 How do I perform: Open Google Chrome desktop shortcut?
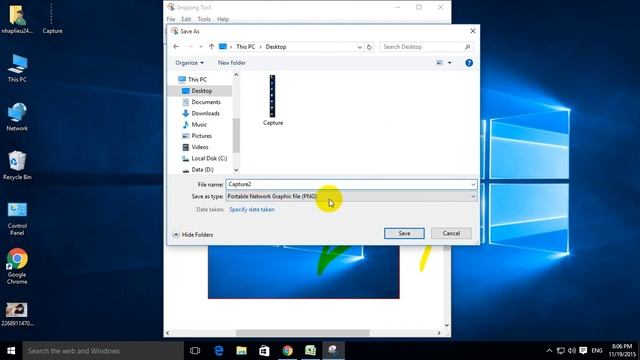[17, 267]
